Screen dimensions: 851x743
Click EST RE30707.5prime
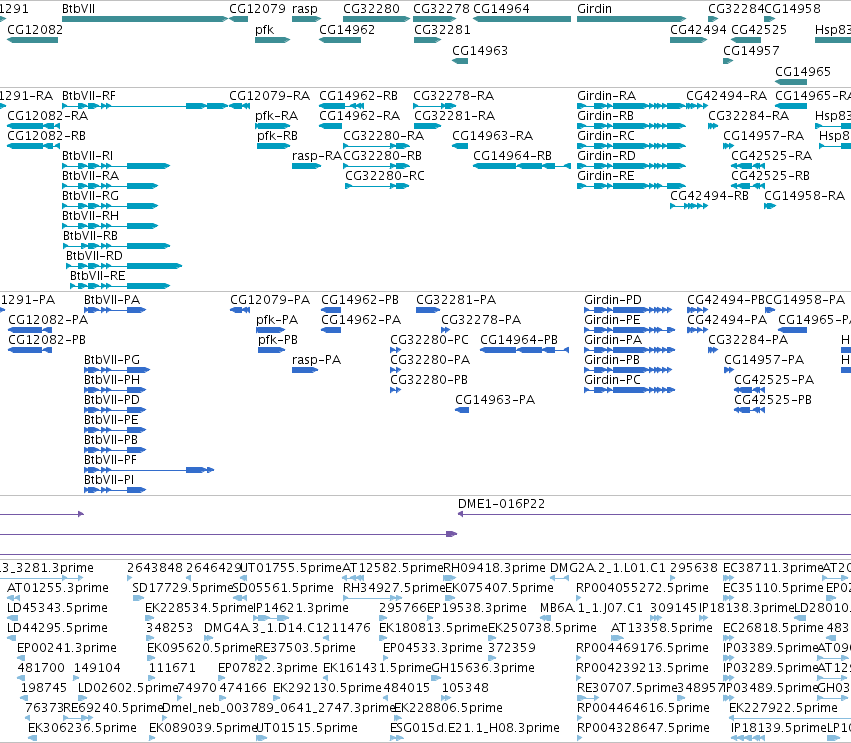(x=627, y=688)
